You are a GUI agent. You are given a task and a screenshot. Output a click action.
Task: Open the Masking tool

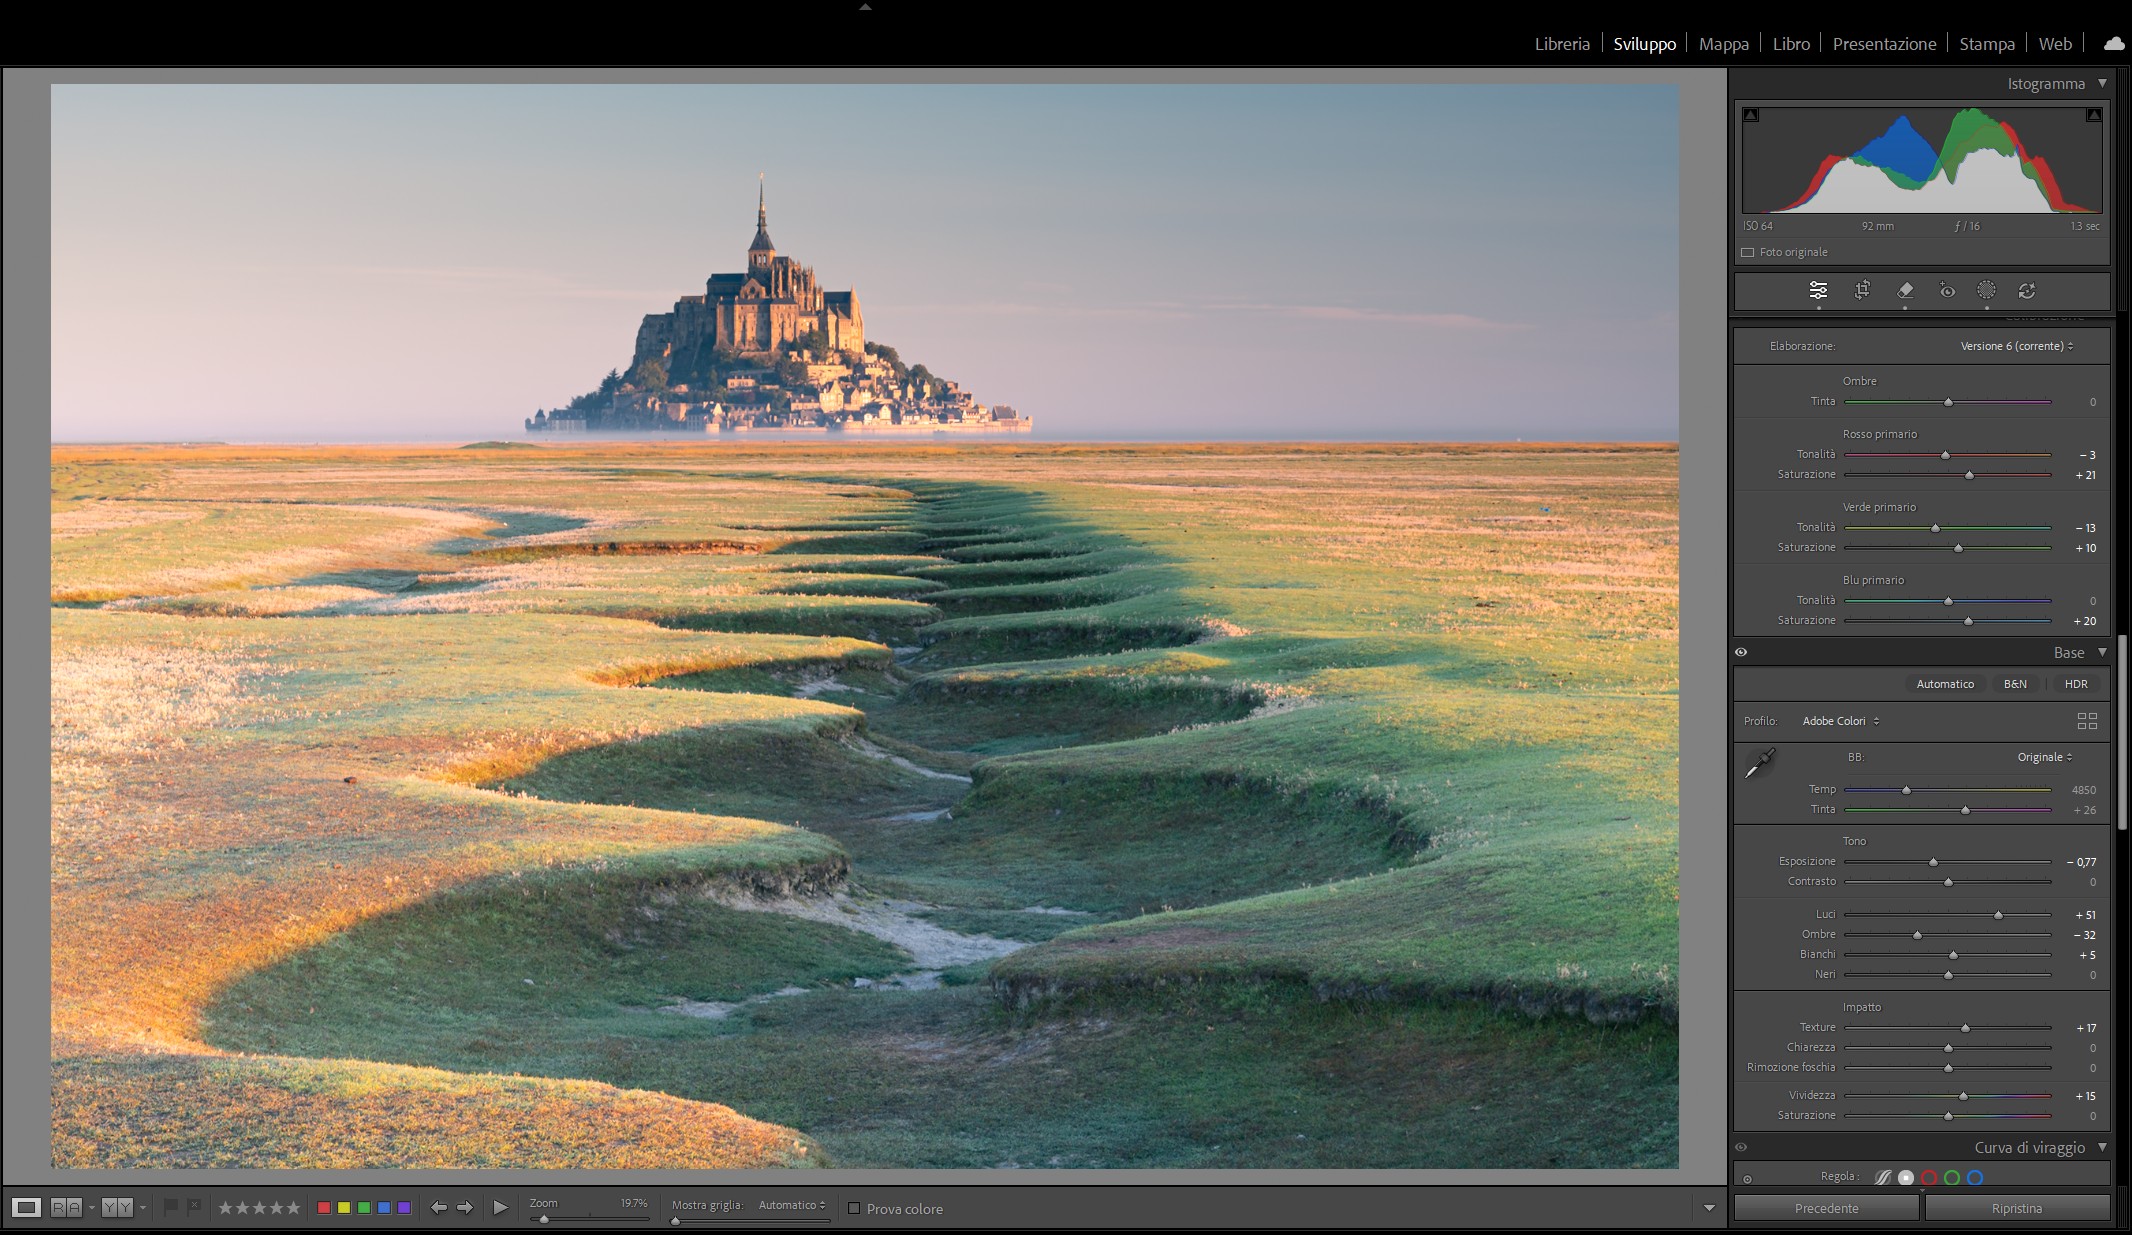[1987, 291]
